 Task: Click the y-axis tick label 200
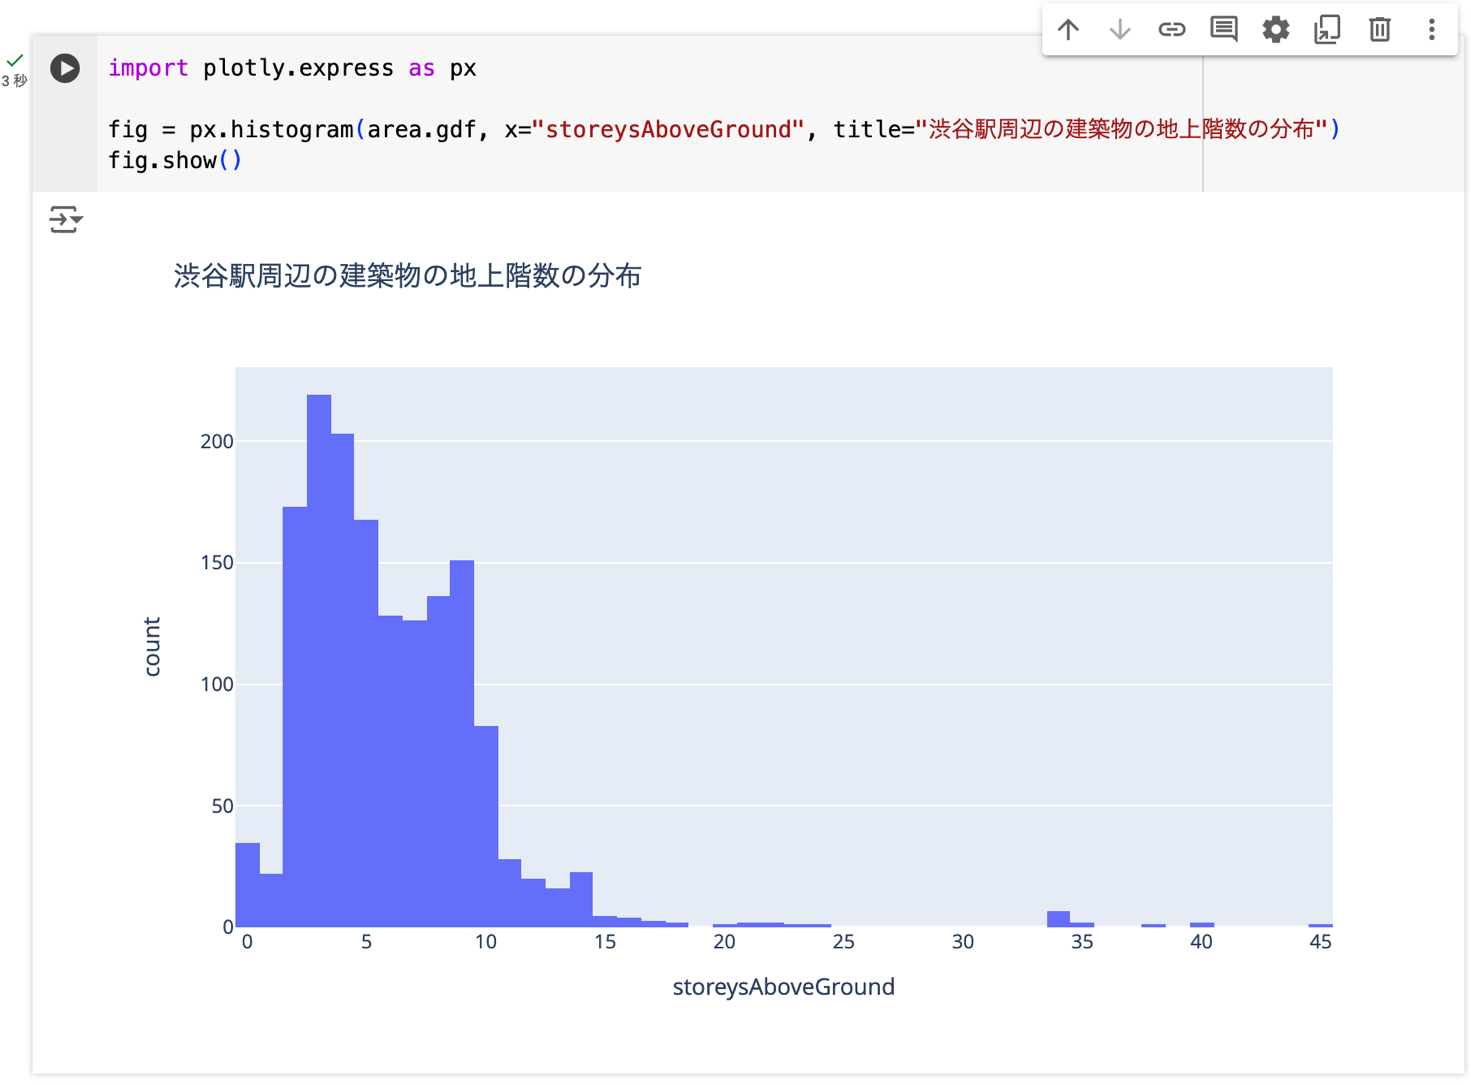tap(217, 441)
